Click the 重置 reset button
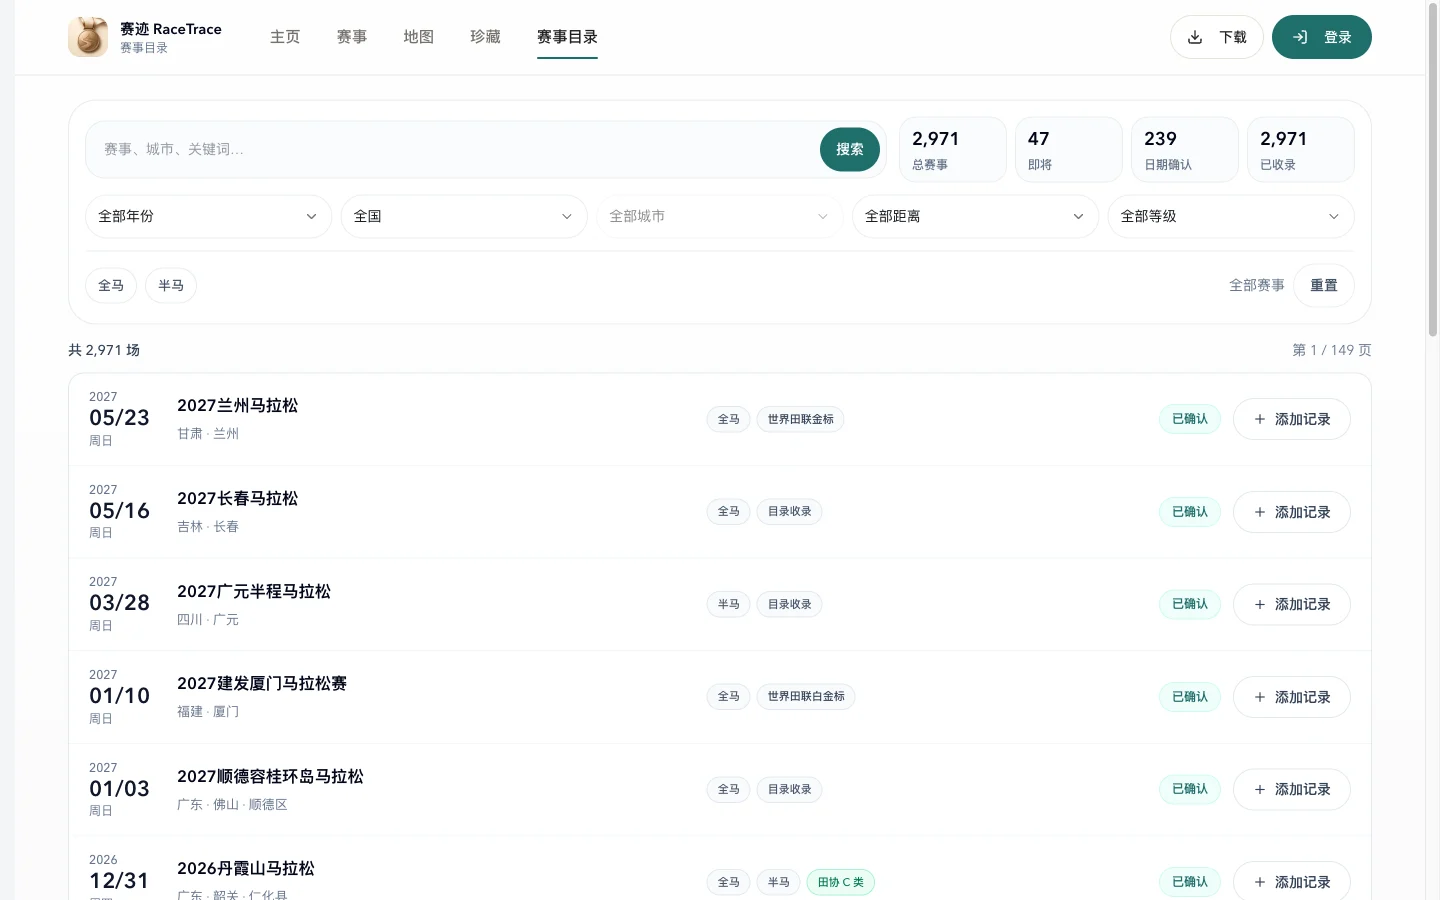Screen dimensions: 1440x900 [x=1324, y=285]
